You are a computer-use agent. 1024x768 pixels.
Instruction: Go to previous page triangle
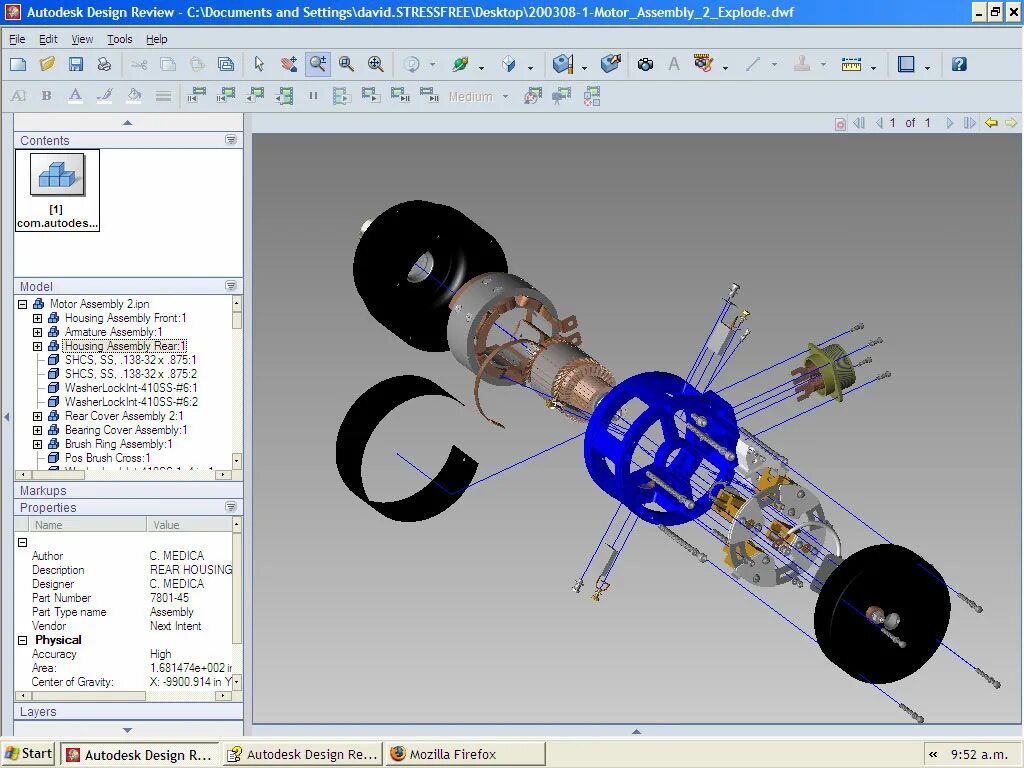click(x=879, y=123)
